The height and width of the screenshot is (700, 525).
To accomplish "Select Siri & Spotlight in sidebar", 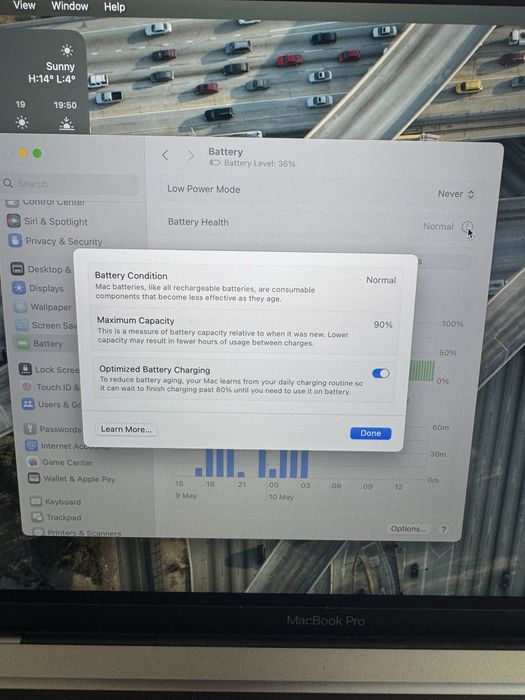I will click(56, 221).
